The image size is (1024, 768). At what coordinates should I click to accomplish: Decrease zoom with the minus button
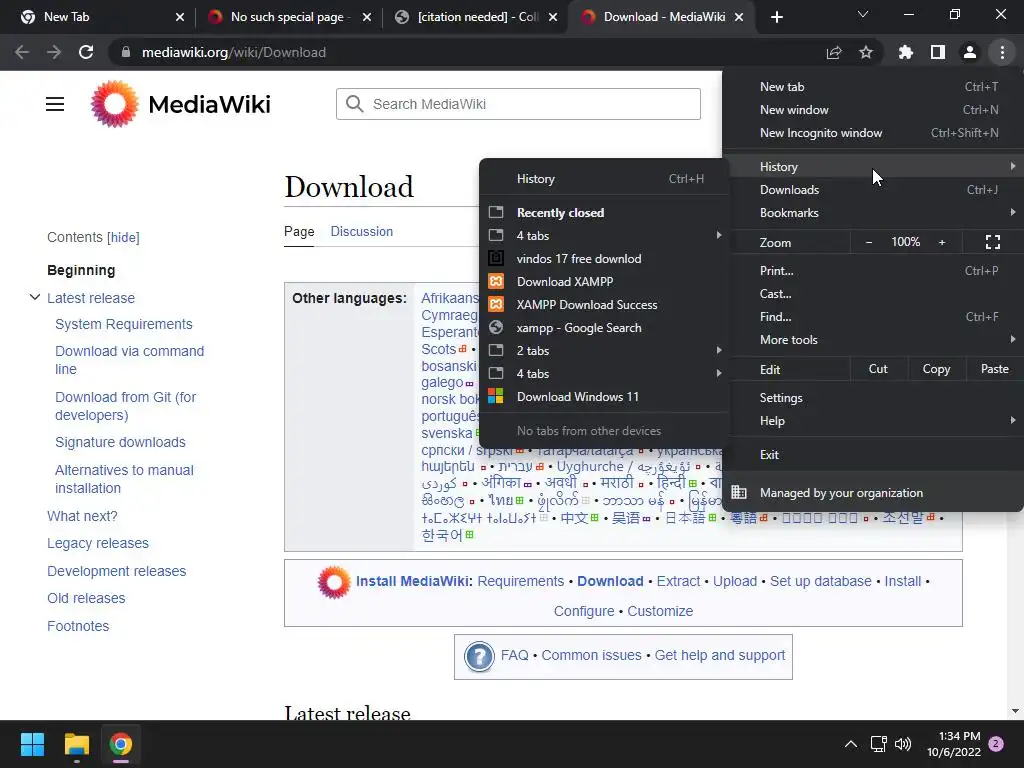pos(869,242)
